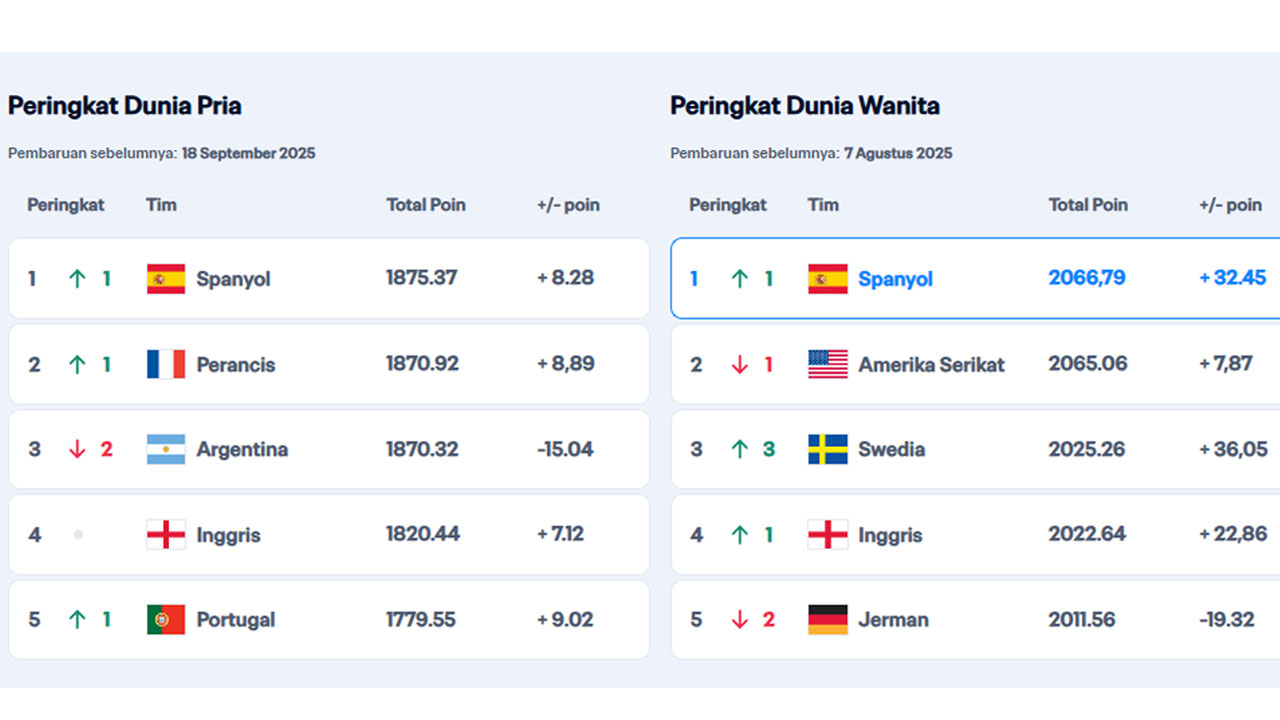This screenshot has width=1280, height=720.
Task: Click the Peringkat Dunia Pria title
Action: 124,105
